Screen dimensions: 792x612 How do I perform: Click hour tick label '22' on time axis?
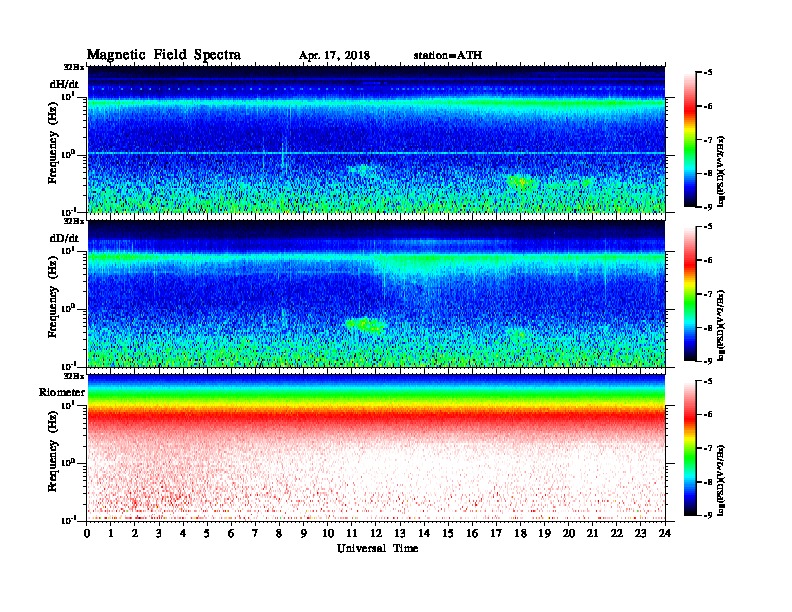pos(617,533)
